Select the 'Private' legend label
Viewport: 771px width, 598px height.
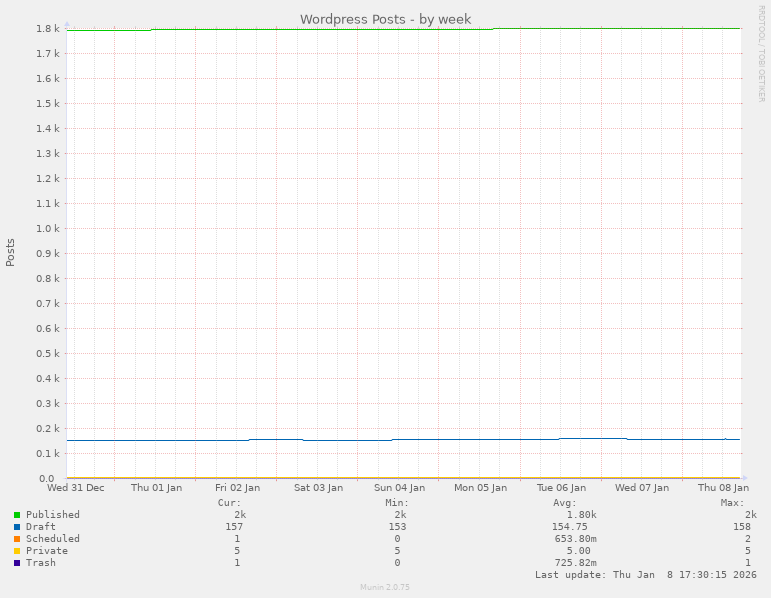pyautogui.click(x=47, y=551)
